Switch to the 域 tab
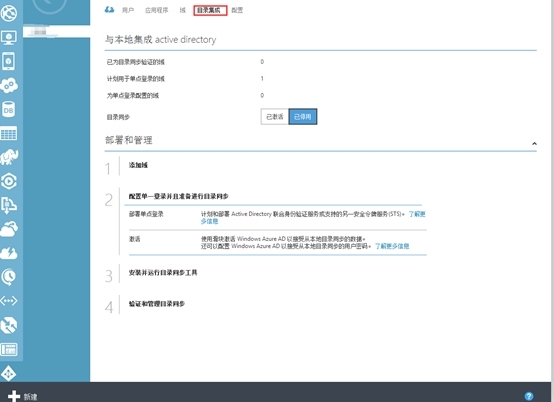554x402 pixels. pyautogui.click(x=182, y=10)
